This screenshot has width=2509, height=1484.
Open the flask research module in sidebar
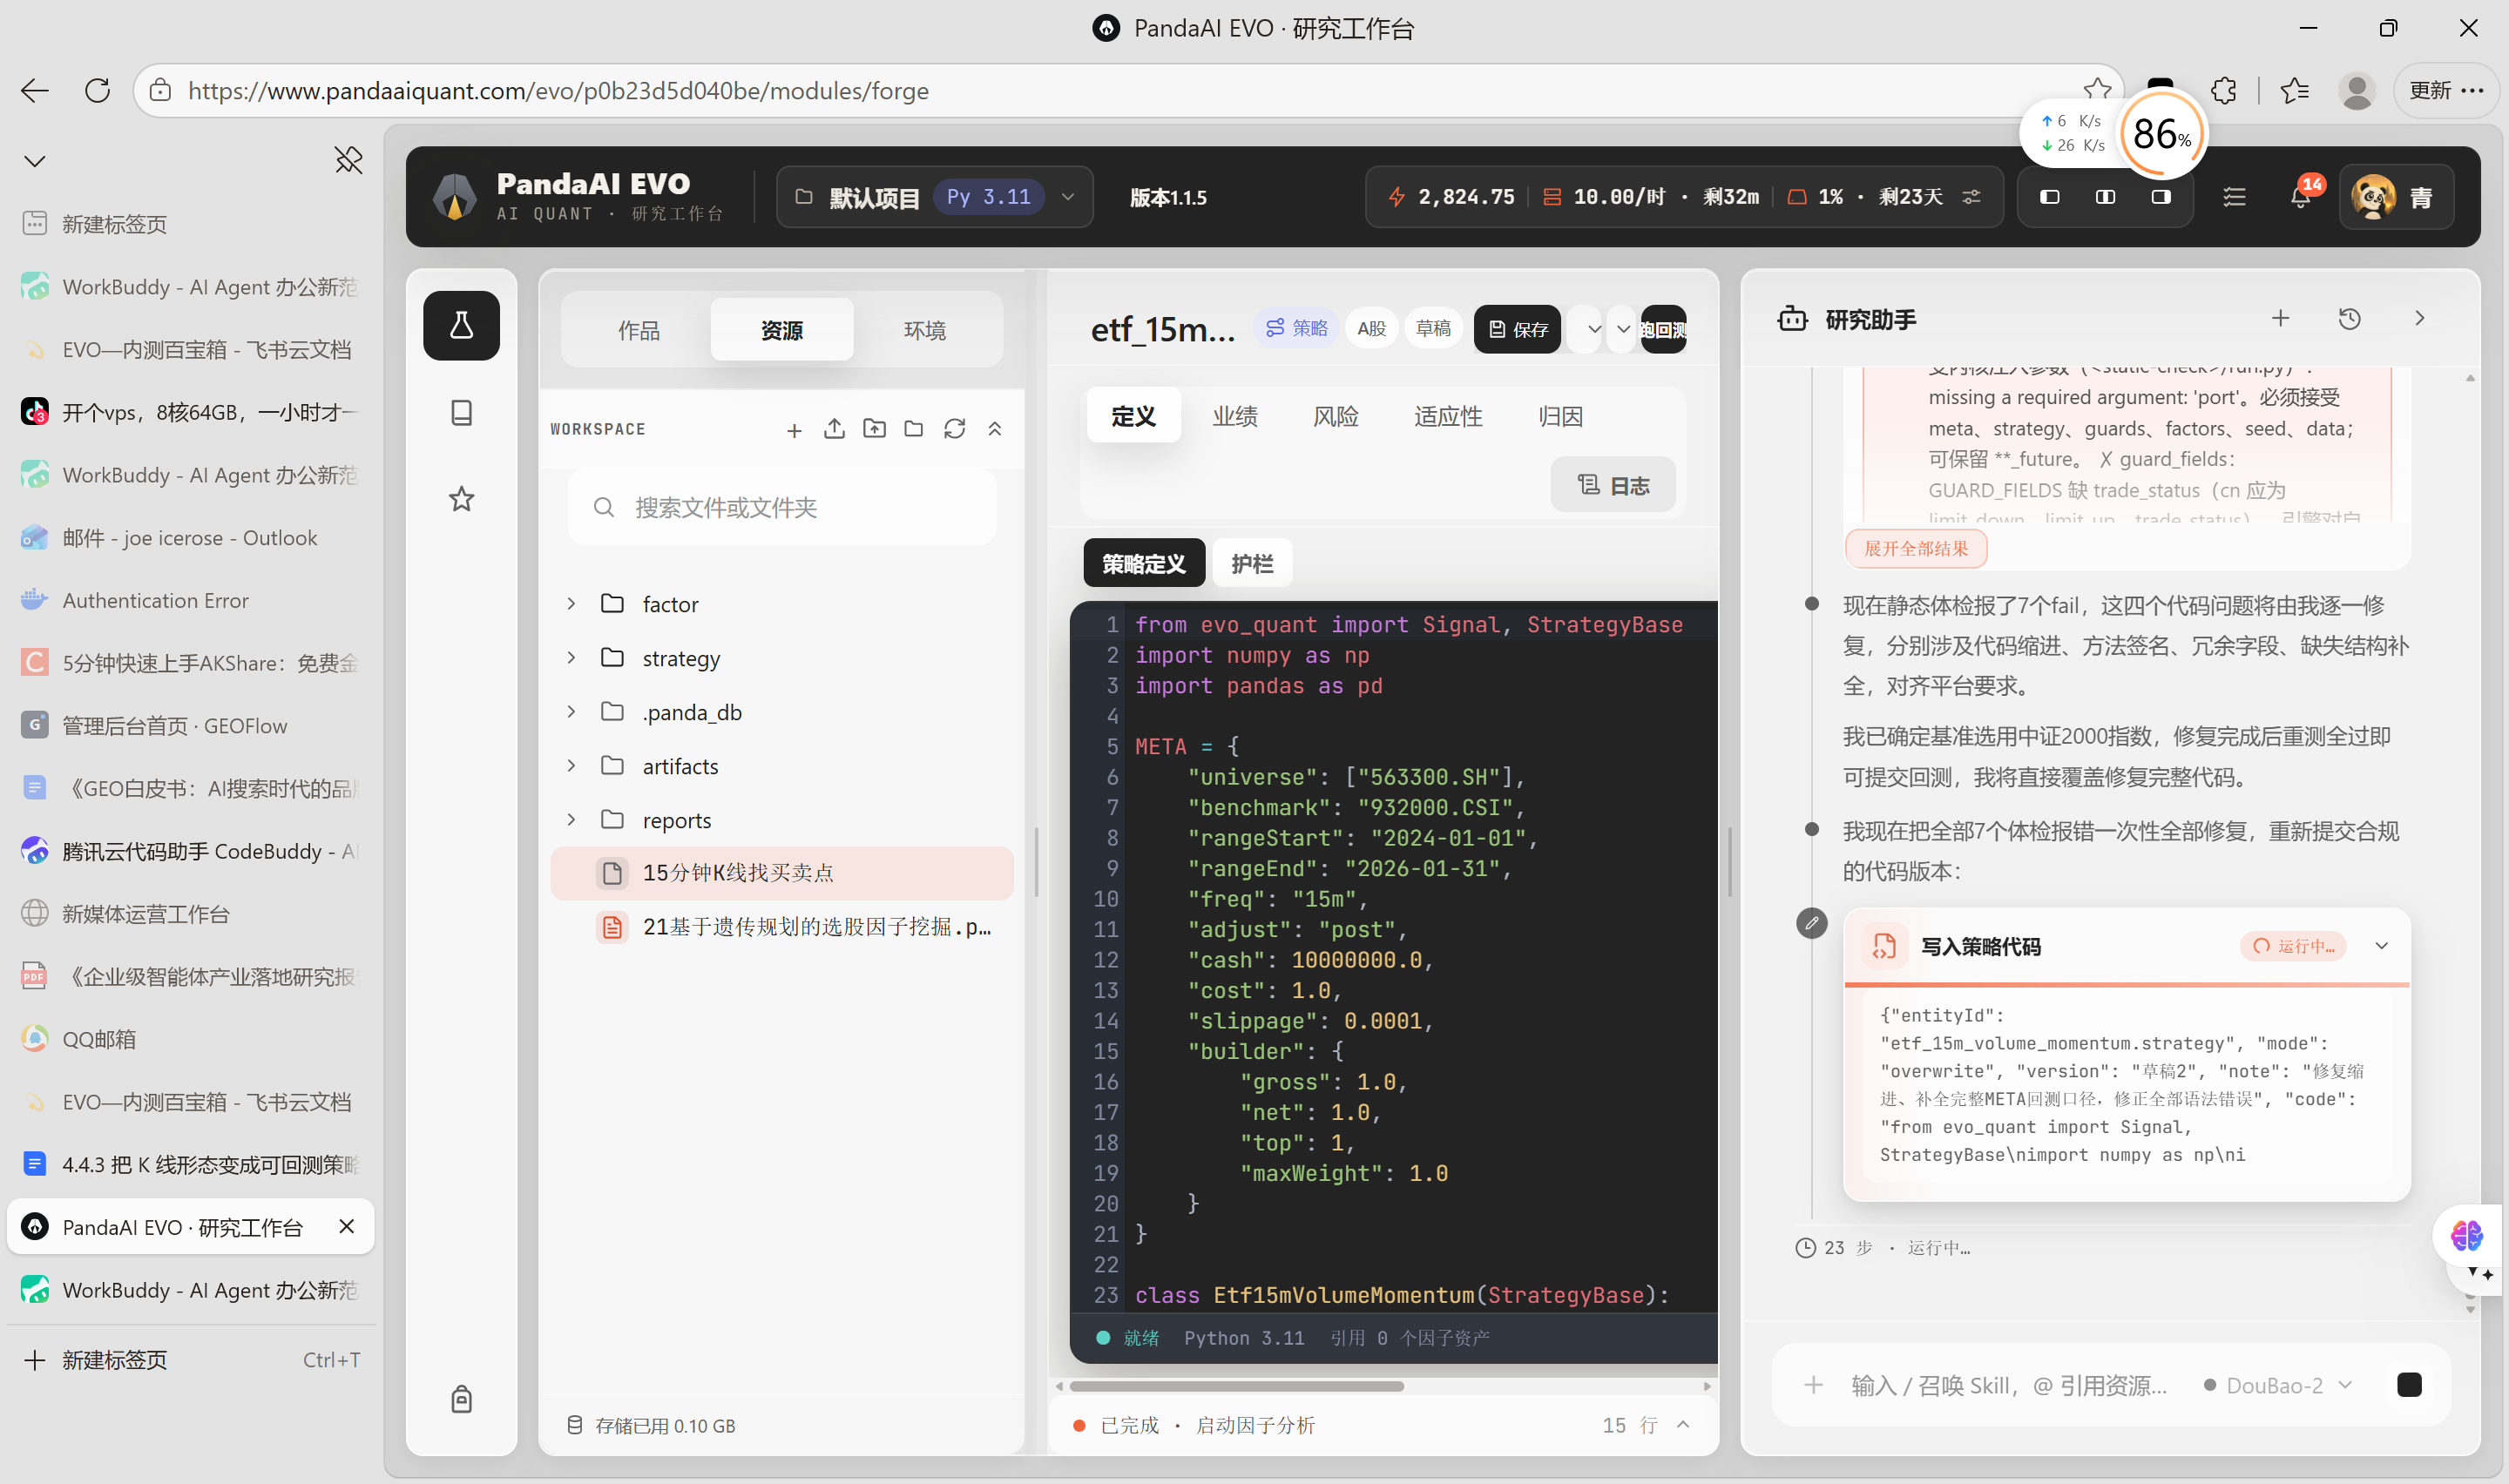461,326
